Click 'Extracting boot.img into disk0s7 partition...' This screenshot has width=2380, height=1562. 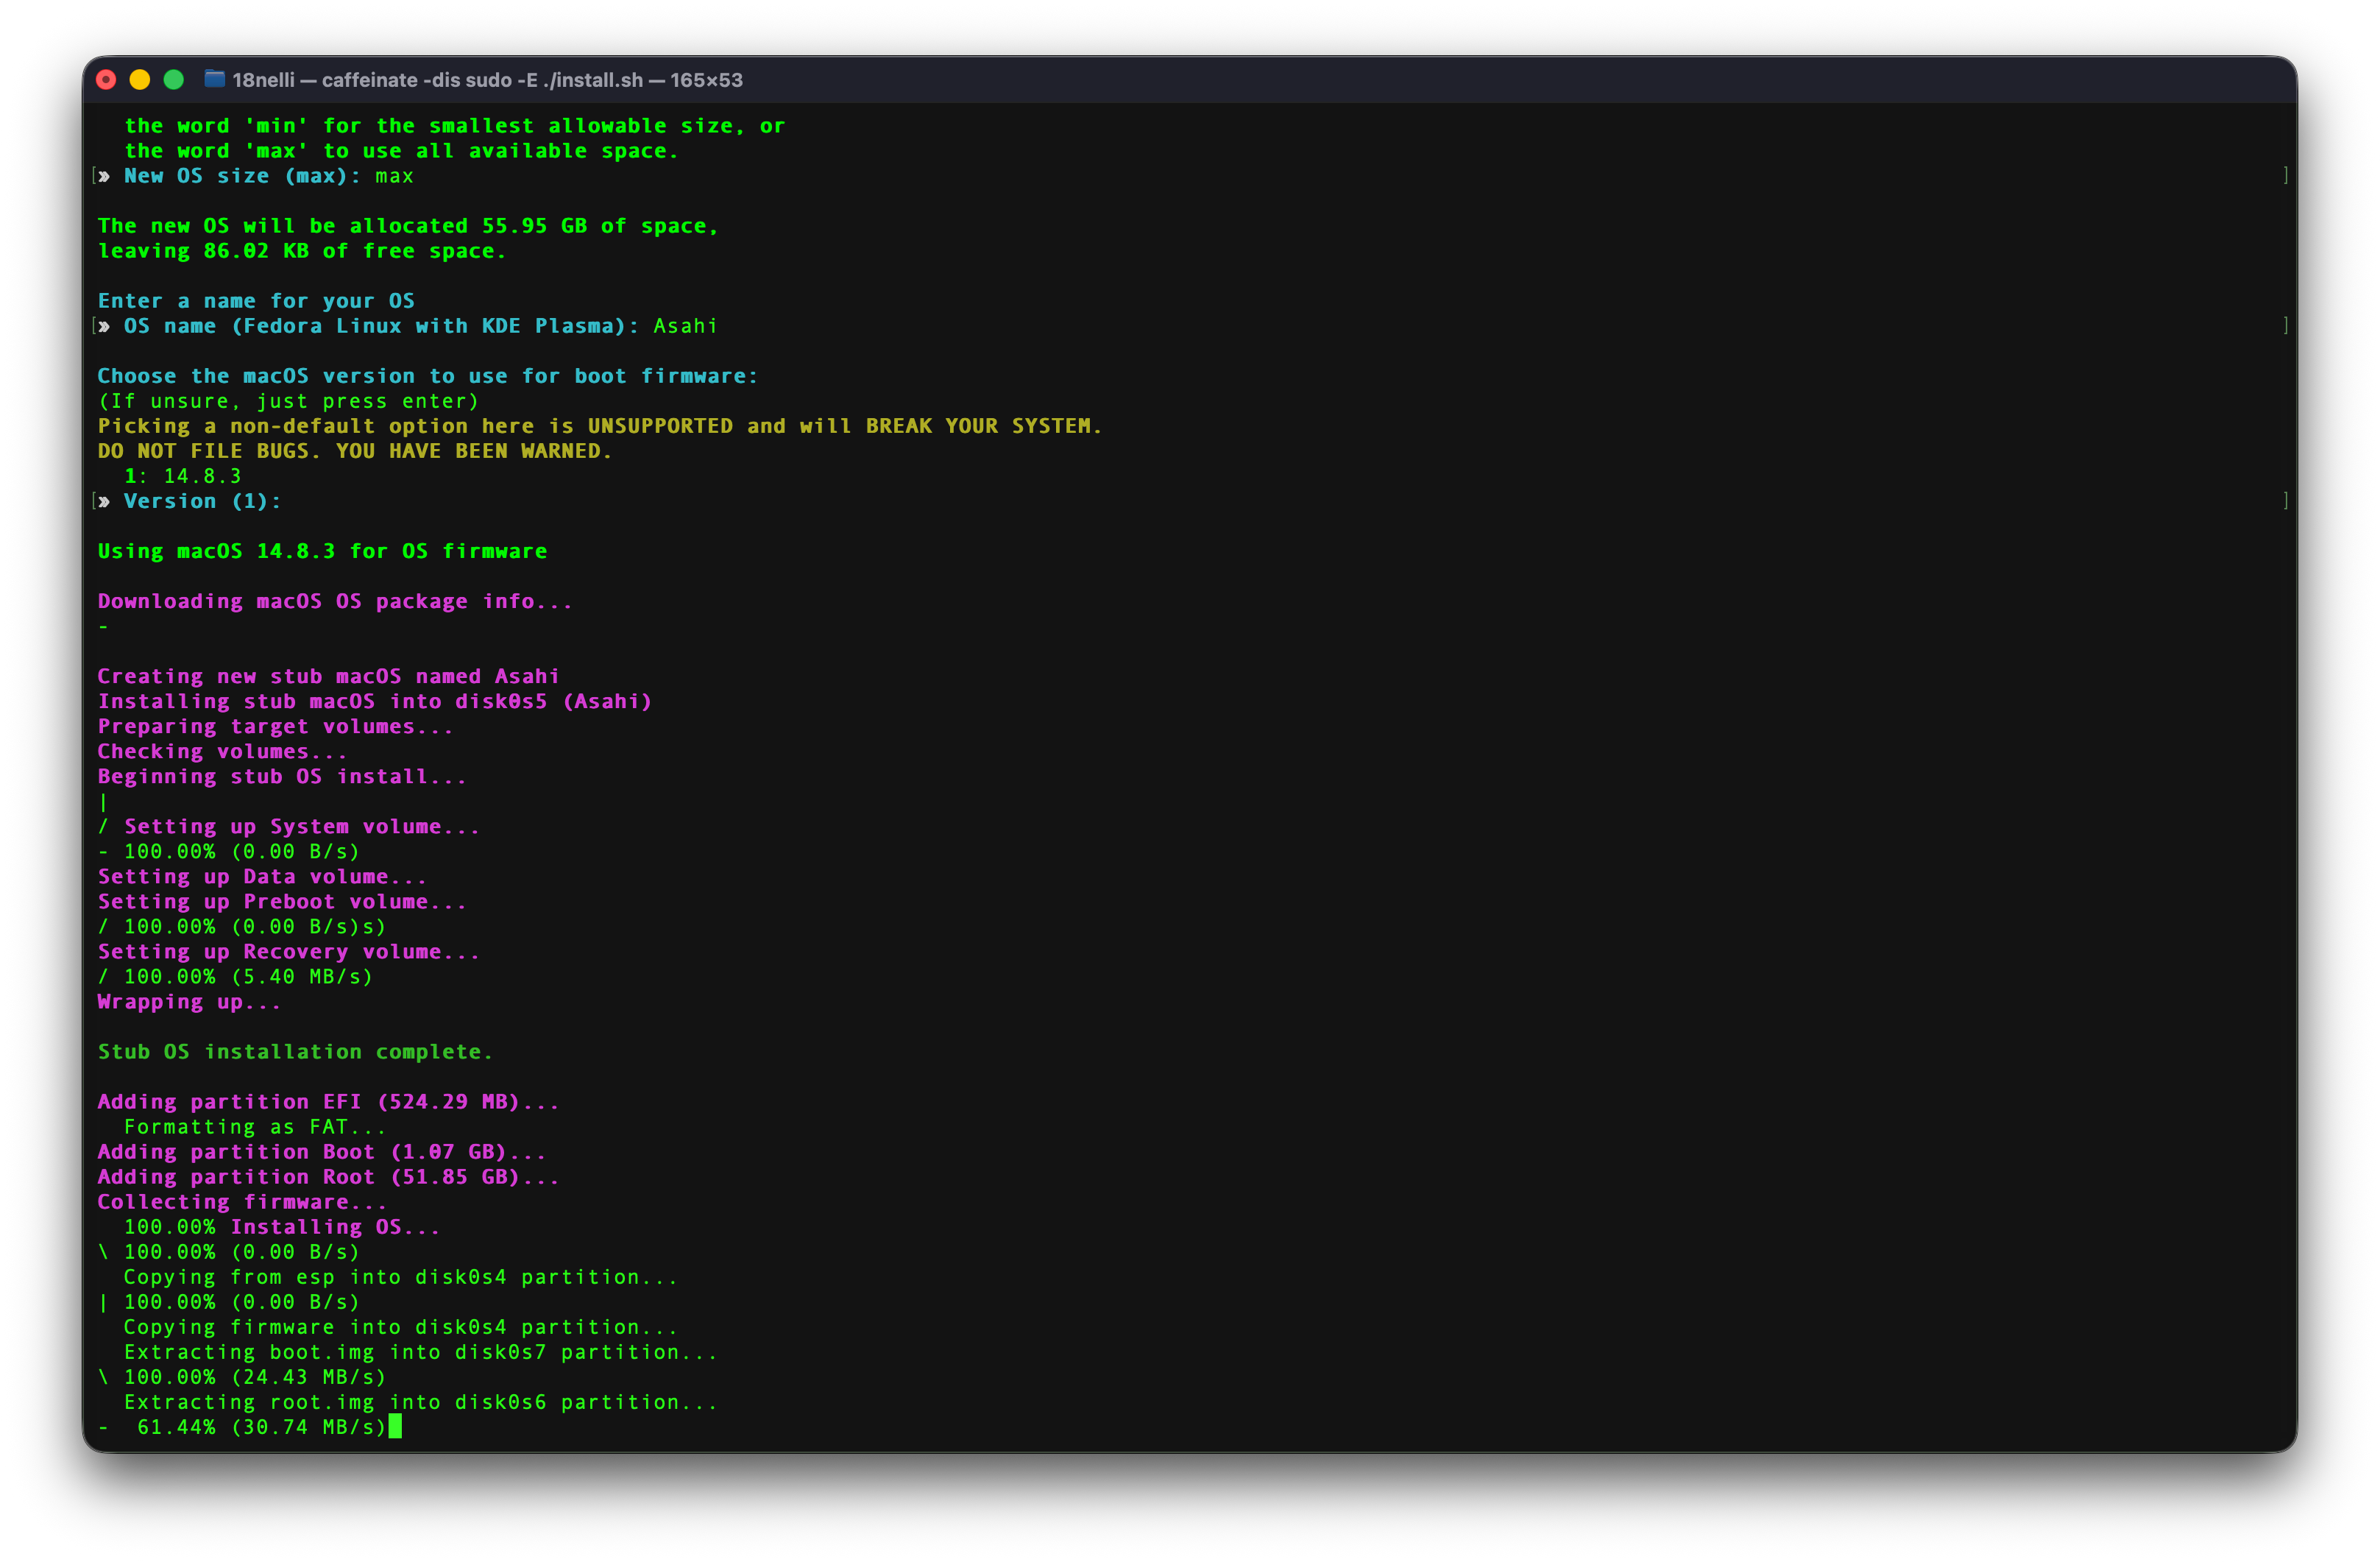click(421, 1351)
